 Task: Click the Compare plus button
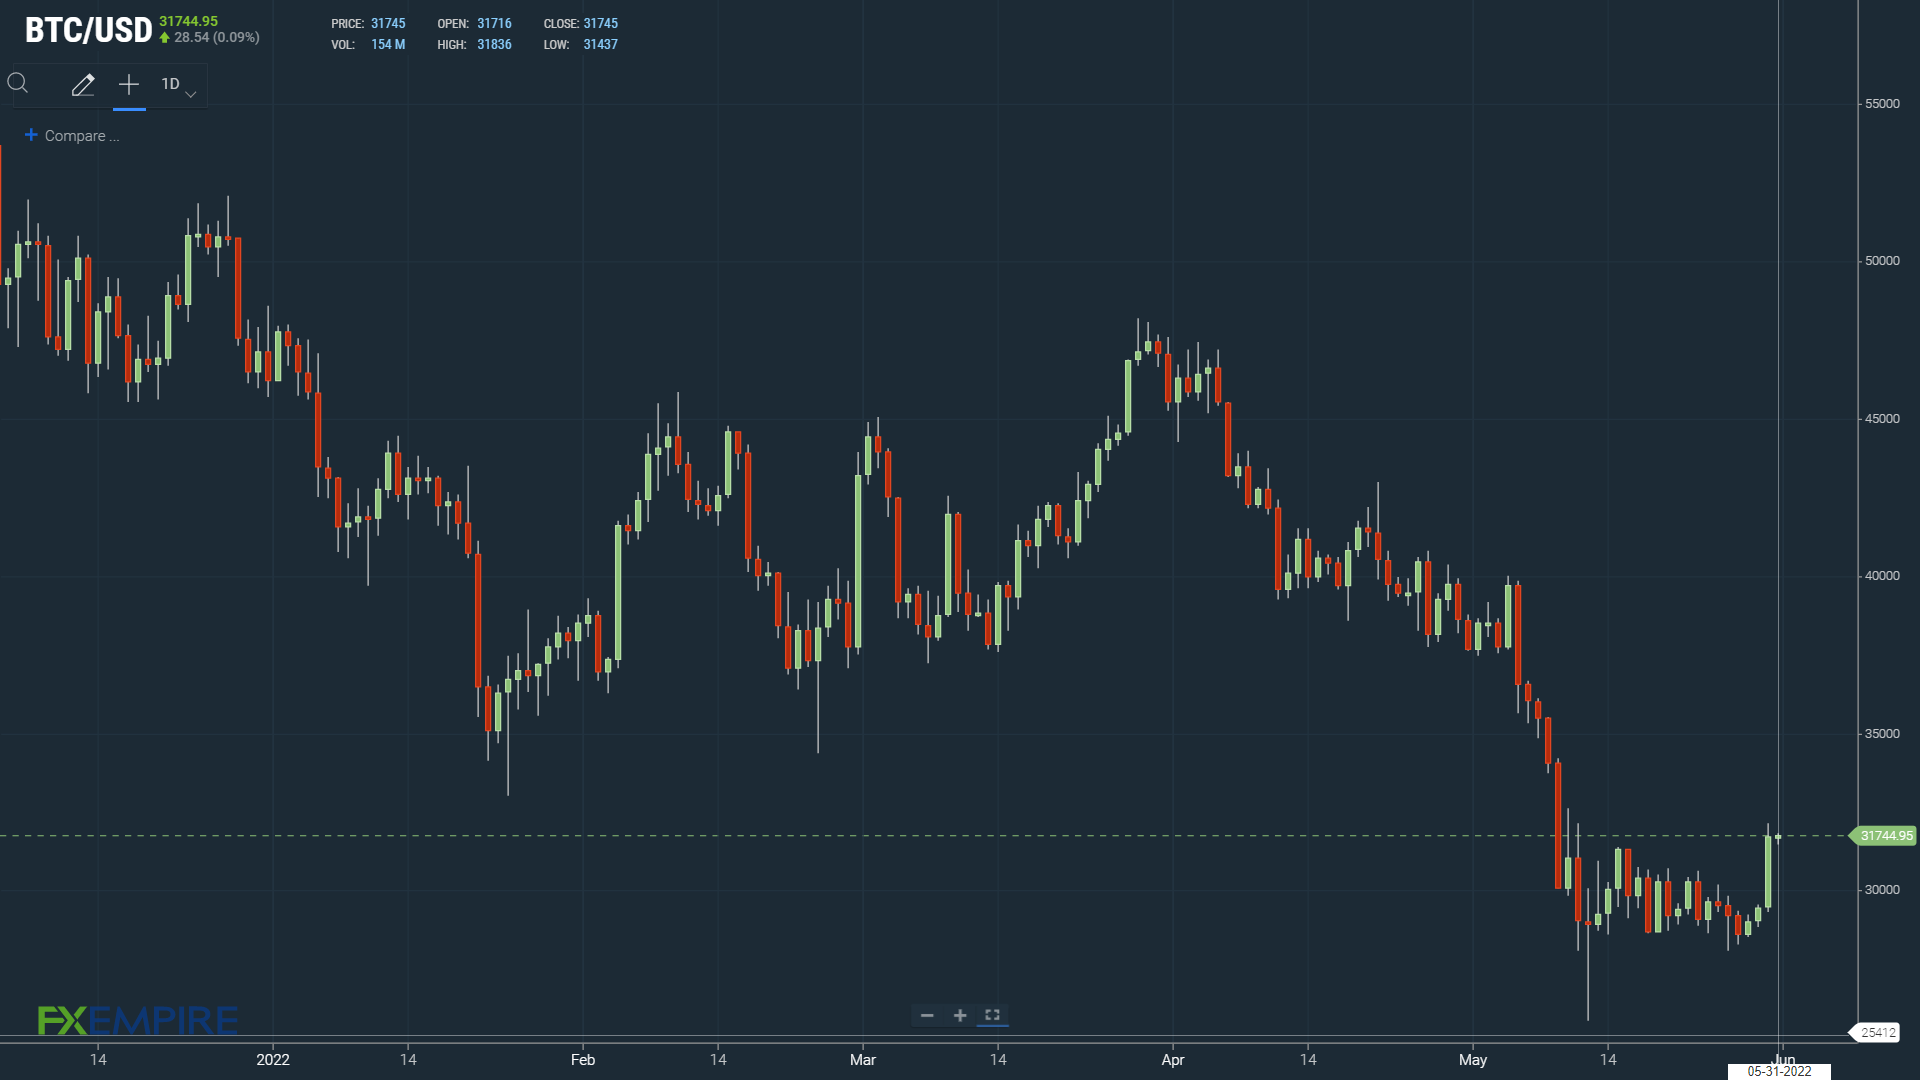pos(31,135)
